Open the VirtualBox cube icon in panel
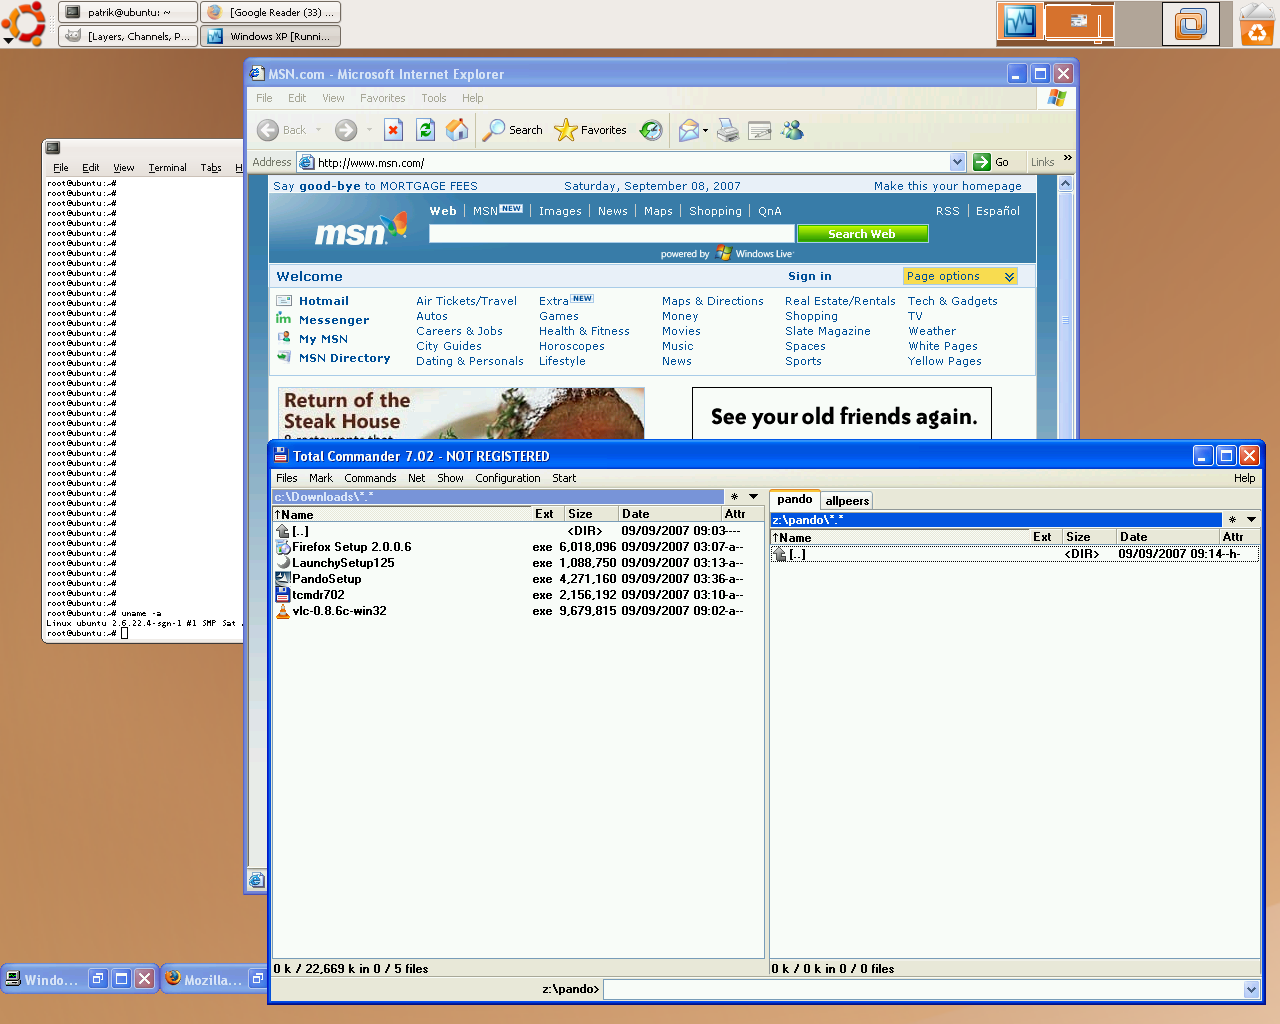The width and height of the screenshot is (1280, 1024). 1191,23
